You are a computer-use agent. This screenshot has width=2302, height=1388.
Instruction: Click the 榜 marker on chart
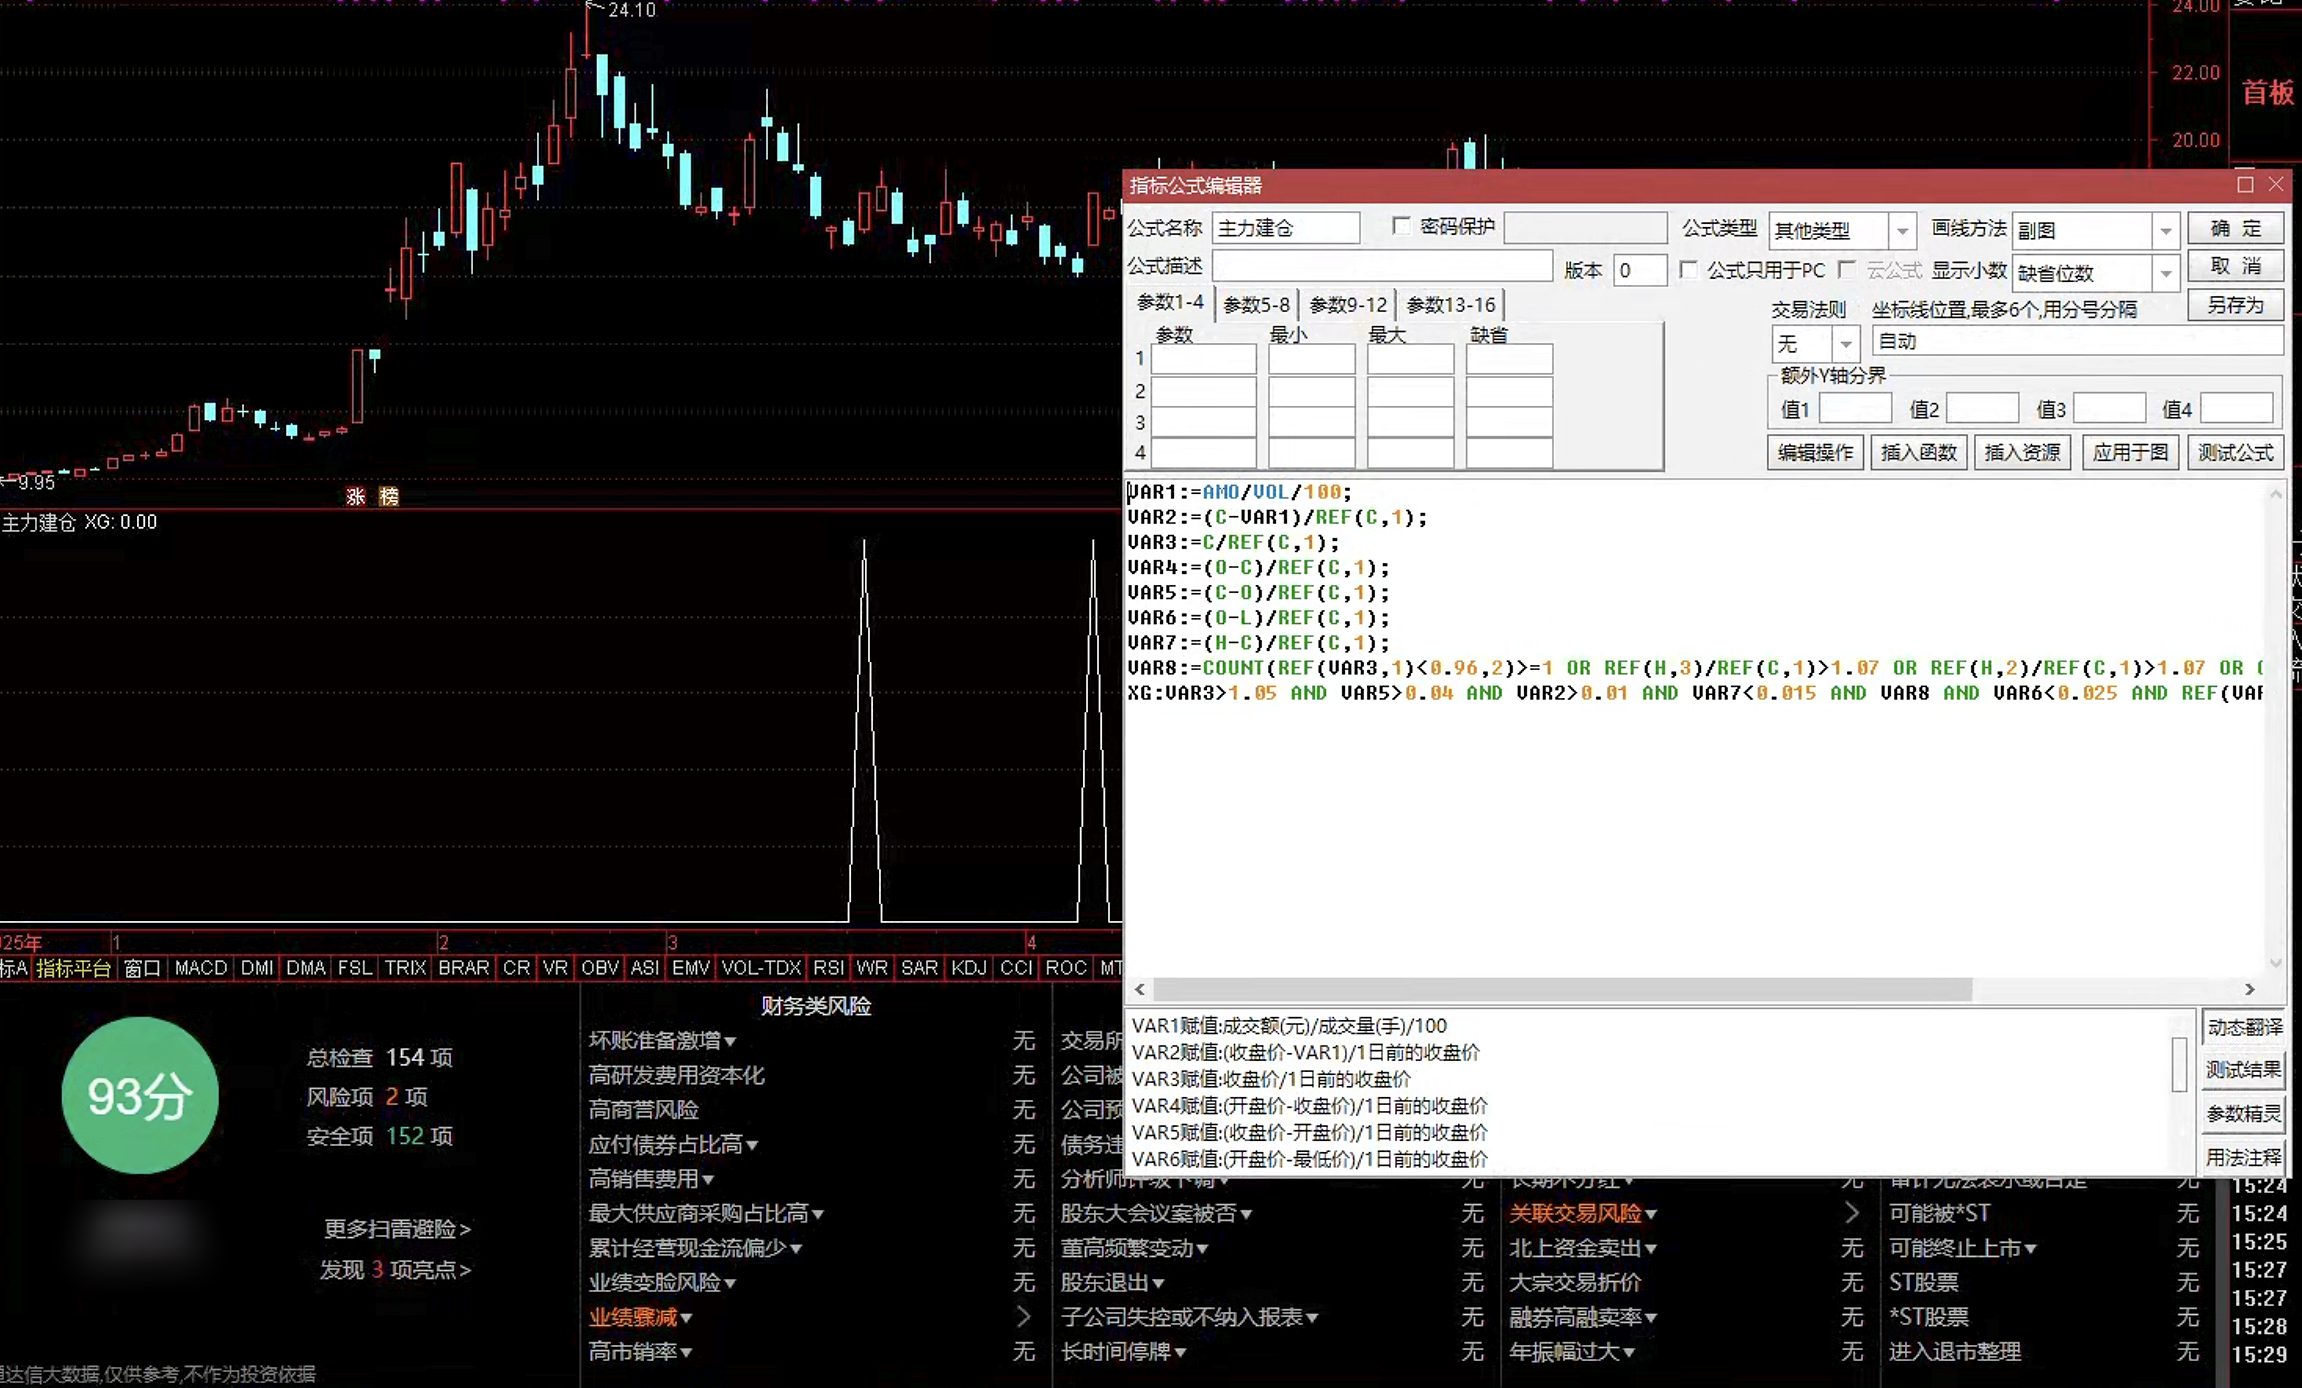(x=389, y=497)
